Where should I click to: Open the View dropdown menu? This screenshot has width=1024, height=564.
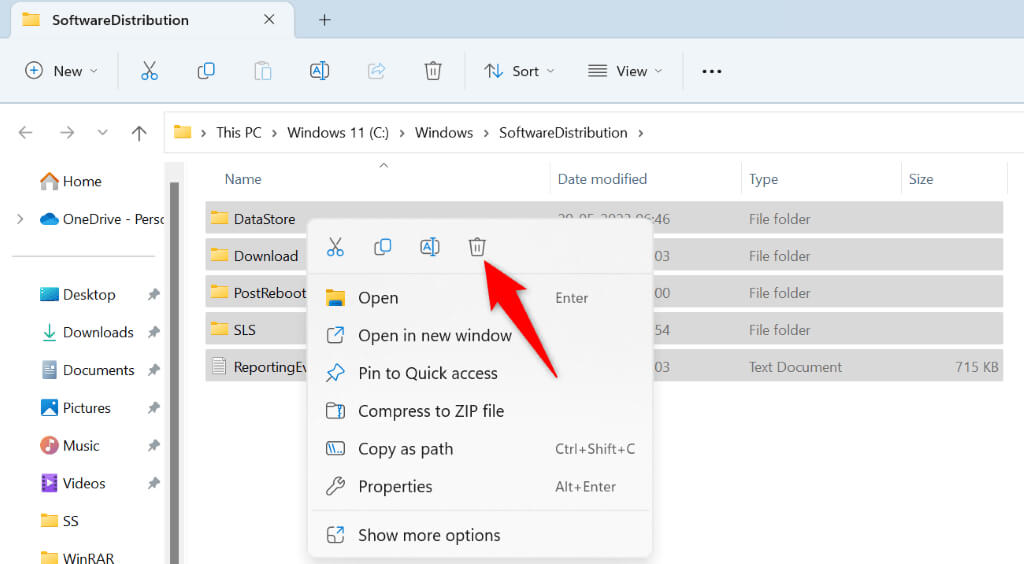click(x=625, y=71)
